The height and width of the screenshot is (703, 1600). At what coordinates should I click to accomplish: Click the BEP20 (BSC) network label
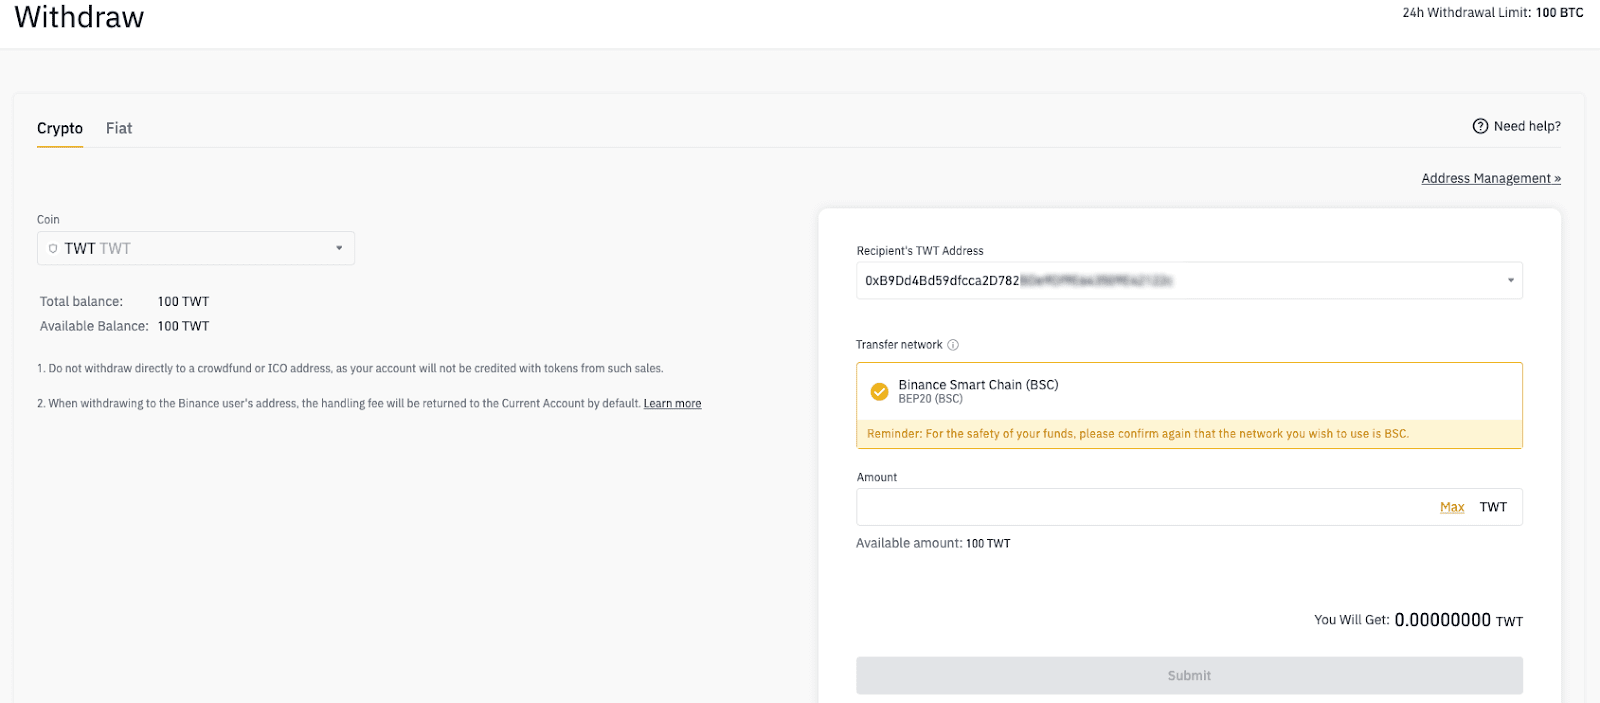point(930,399)
